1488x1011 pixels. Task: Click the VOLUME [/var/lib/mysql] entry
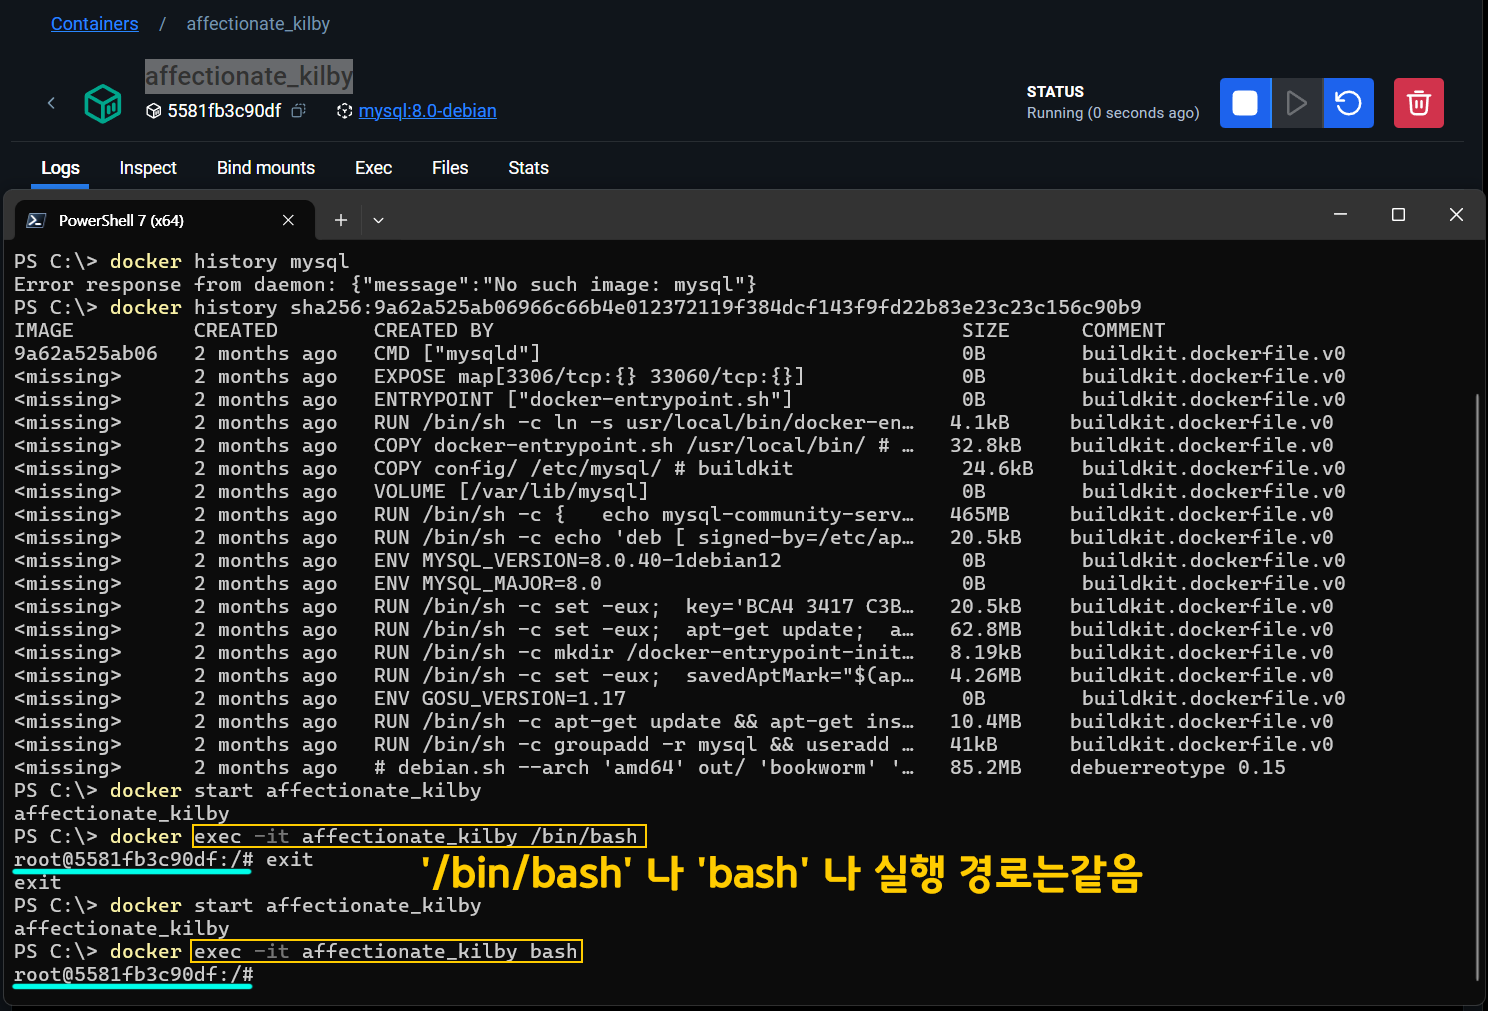click(511, 491)
